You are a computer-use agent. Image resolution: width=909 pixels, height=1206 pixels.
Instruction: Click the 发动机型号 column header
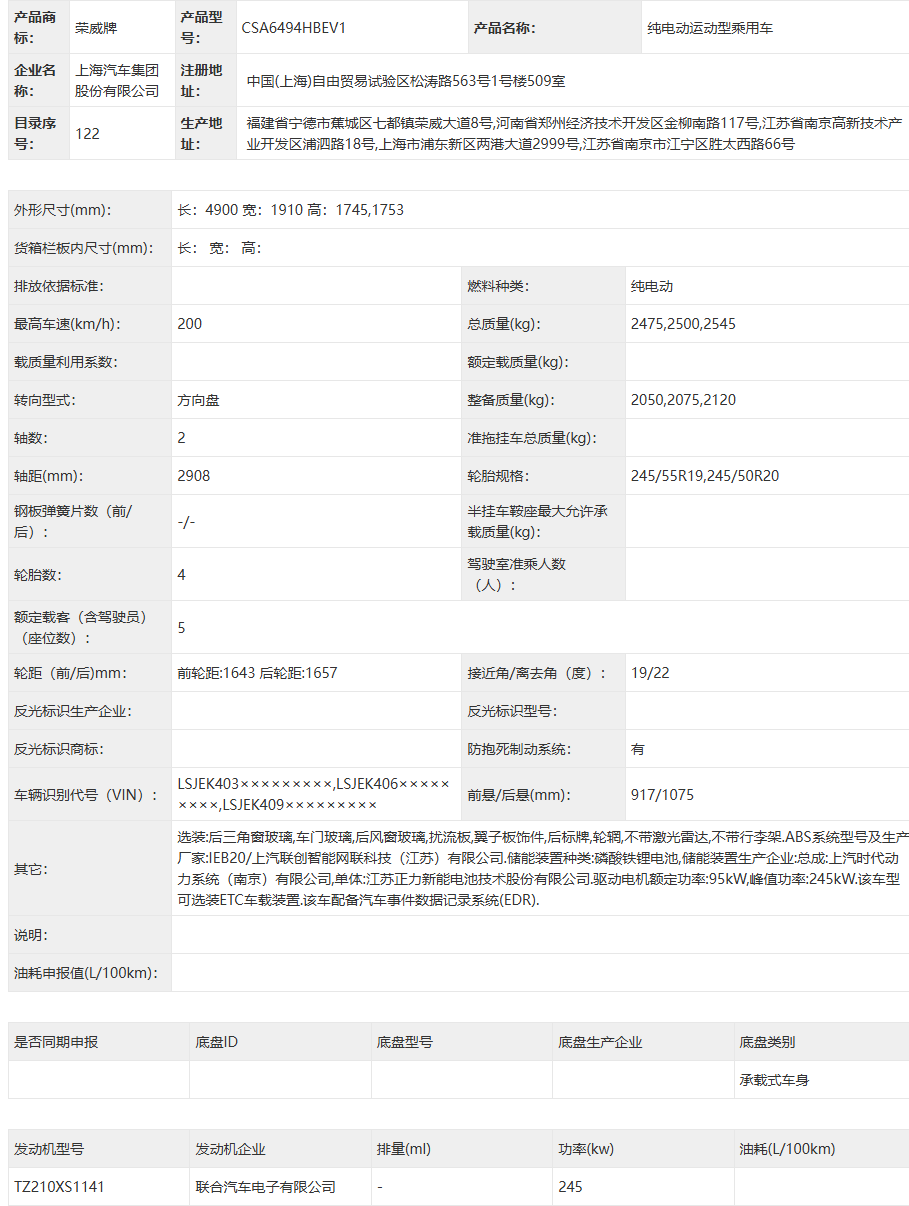(x=49, y=1149)
